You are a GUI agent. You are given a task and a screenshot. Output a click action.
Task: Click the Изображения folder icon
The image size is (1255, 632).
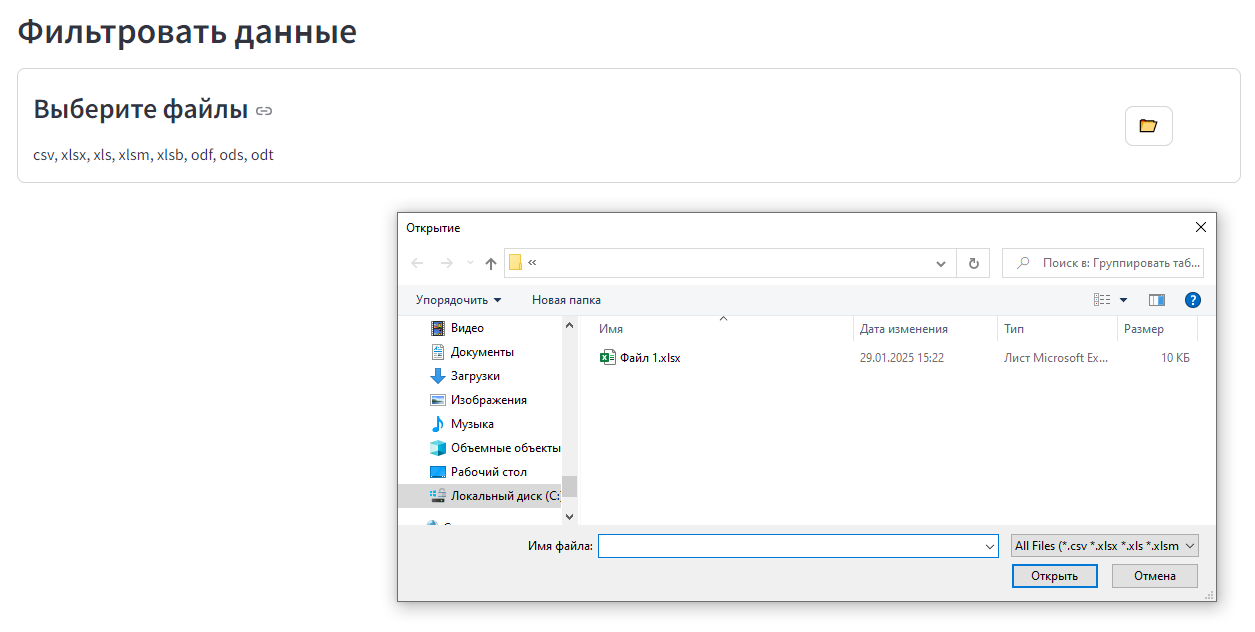pos(437,400)
